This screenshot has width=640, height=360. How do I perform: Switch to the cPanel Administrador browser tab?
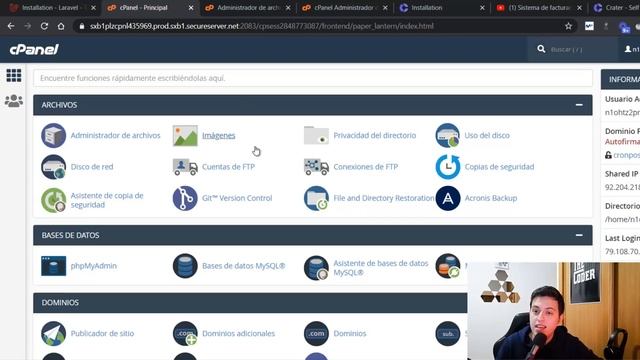tap(344, 8)
